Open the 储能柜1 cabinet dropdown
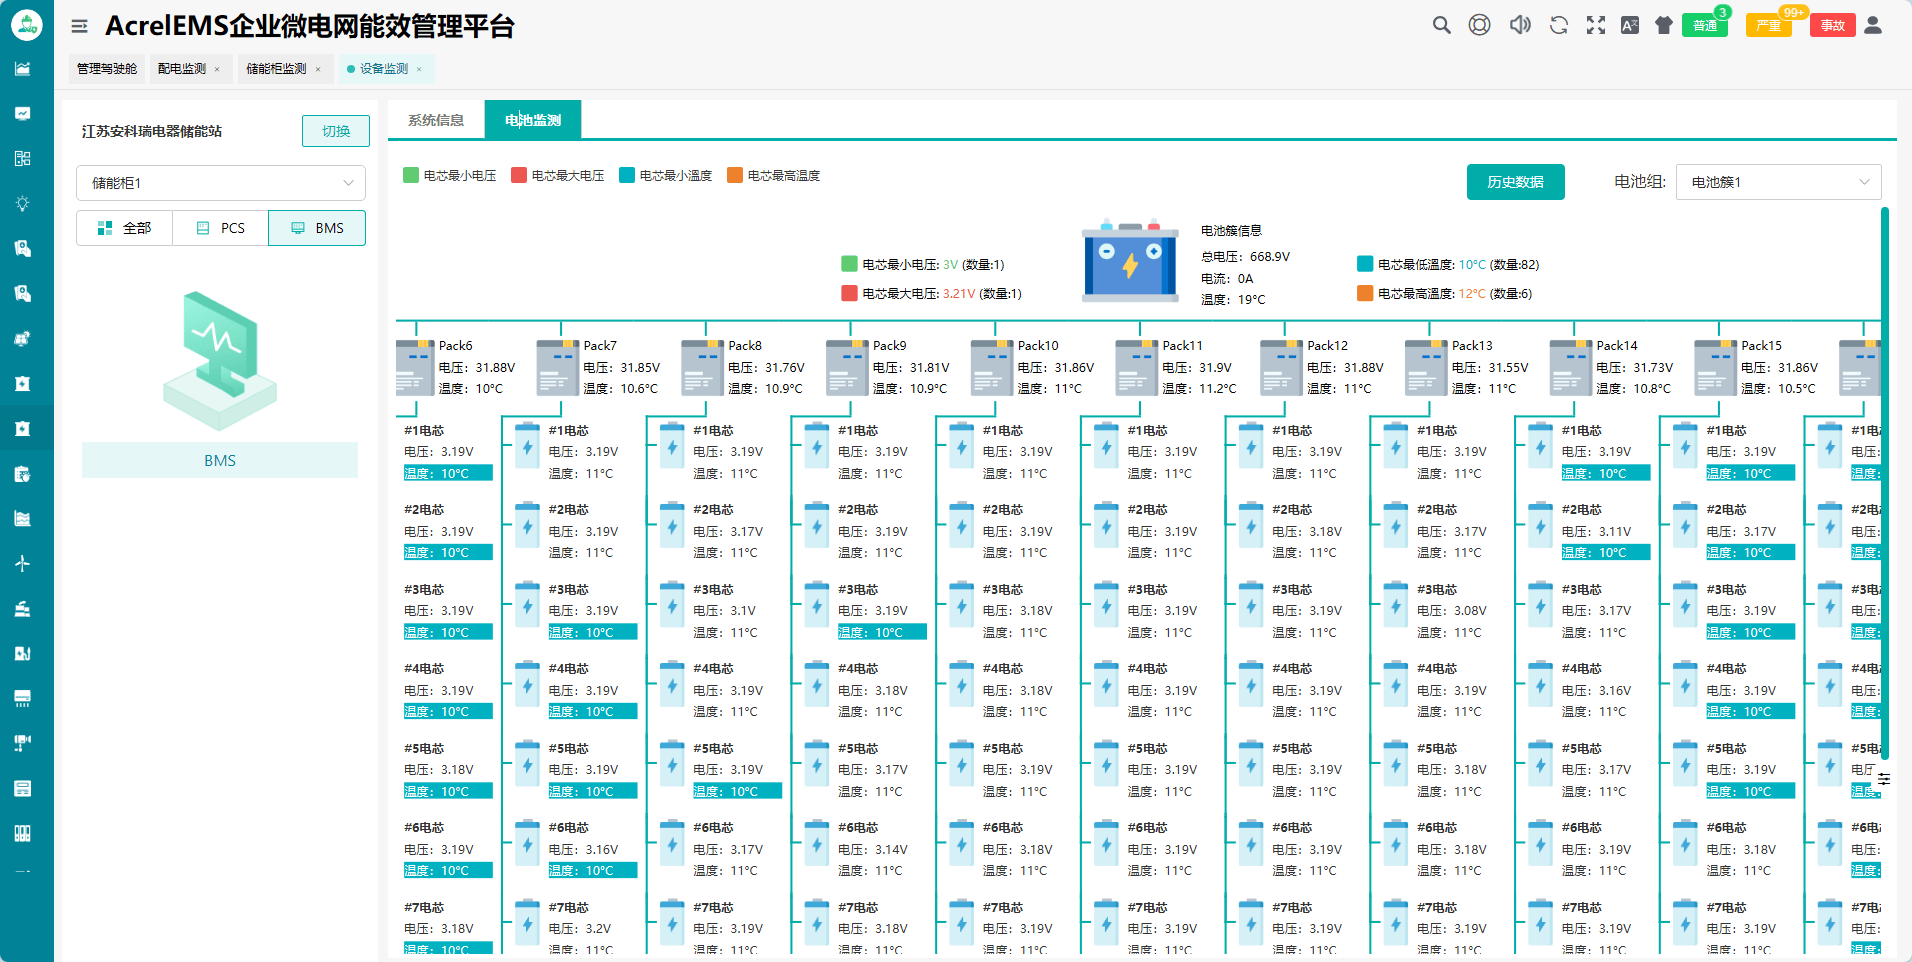 click(221, 183)
